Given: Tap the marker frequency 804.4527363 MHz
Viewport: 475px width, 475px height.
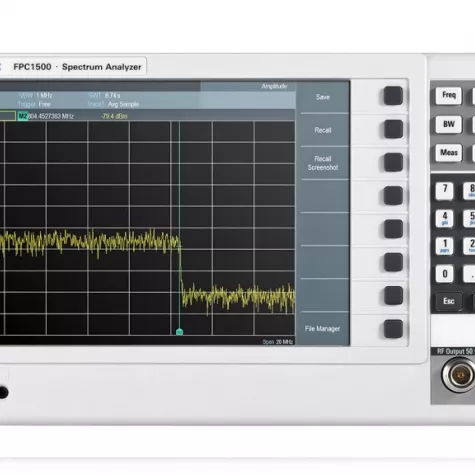Looking at the screenshot, I should [x=51, y=116].
